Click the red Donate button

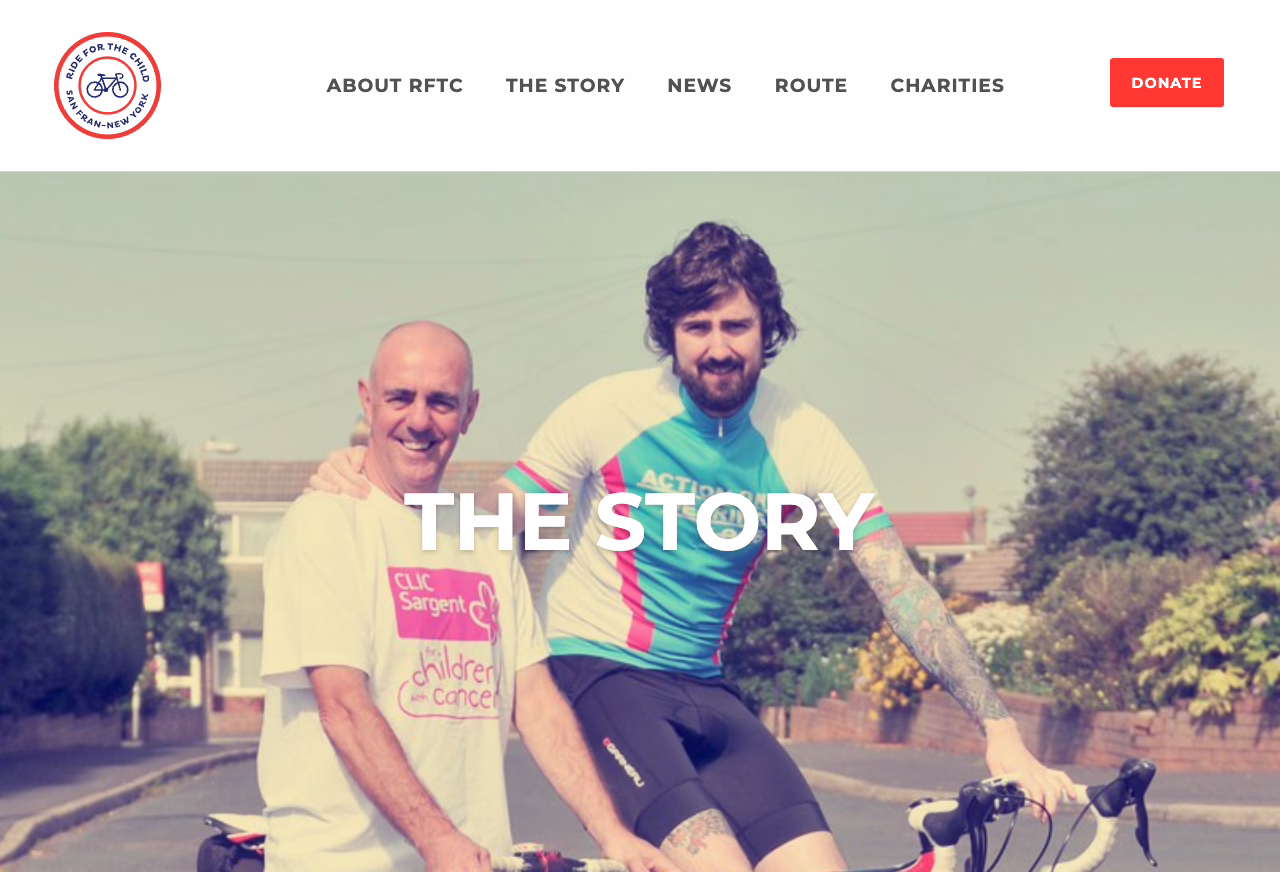(1167, 83)
